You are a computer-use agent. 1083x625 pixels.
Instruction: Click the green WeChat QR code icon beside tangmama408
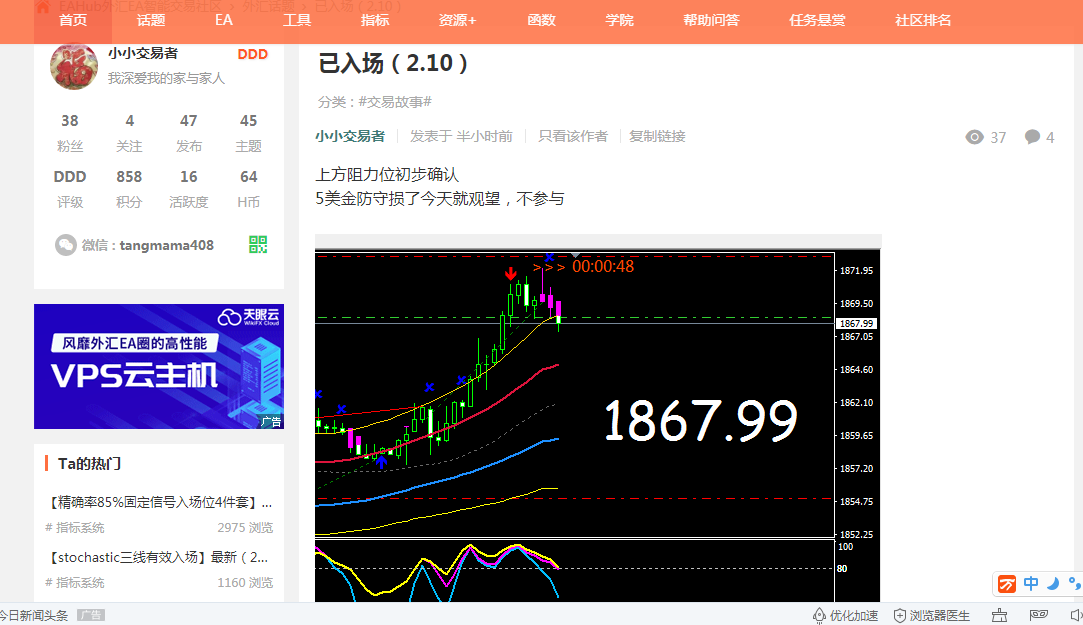coord(258,243)
